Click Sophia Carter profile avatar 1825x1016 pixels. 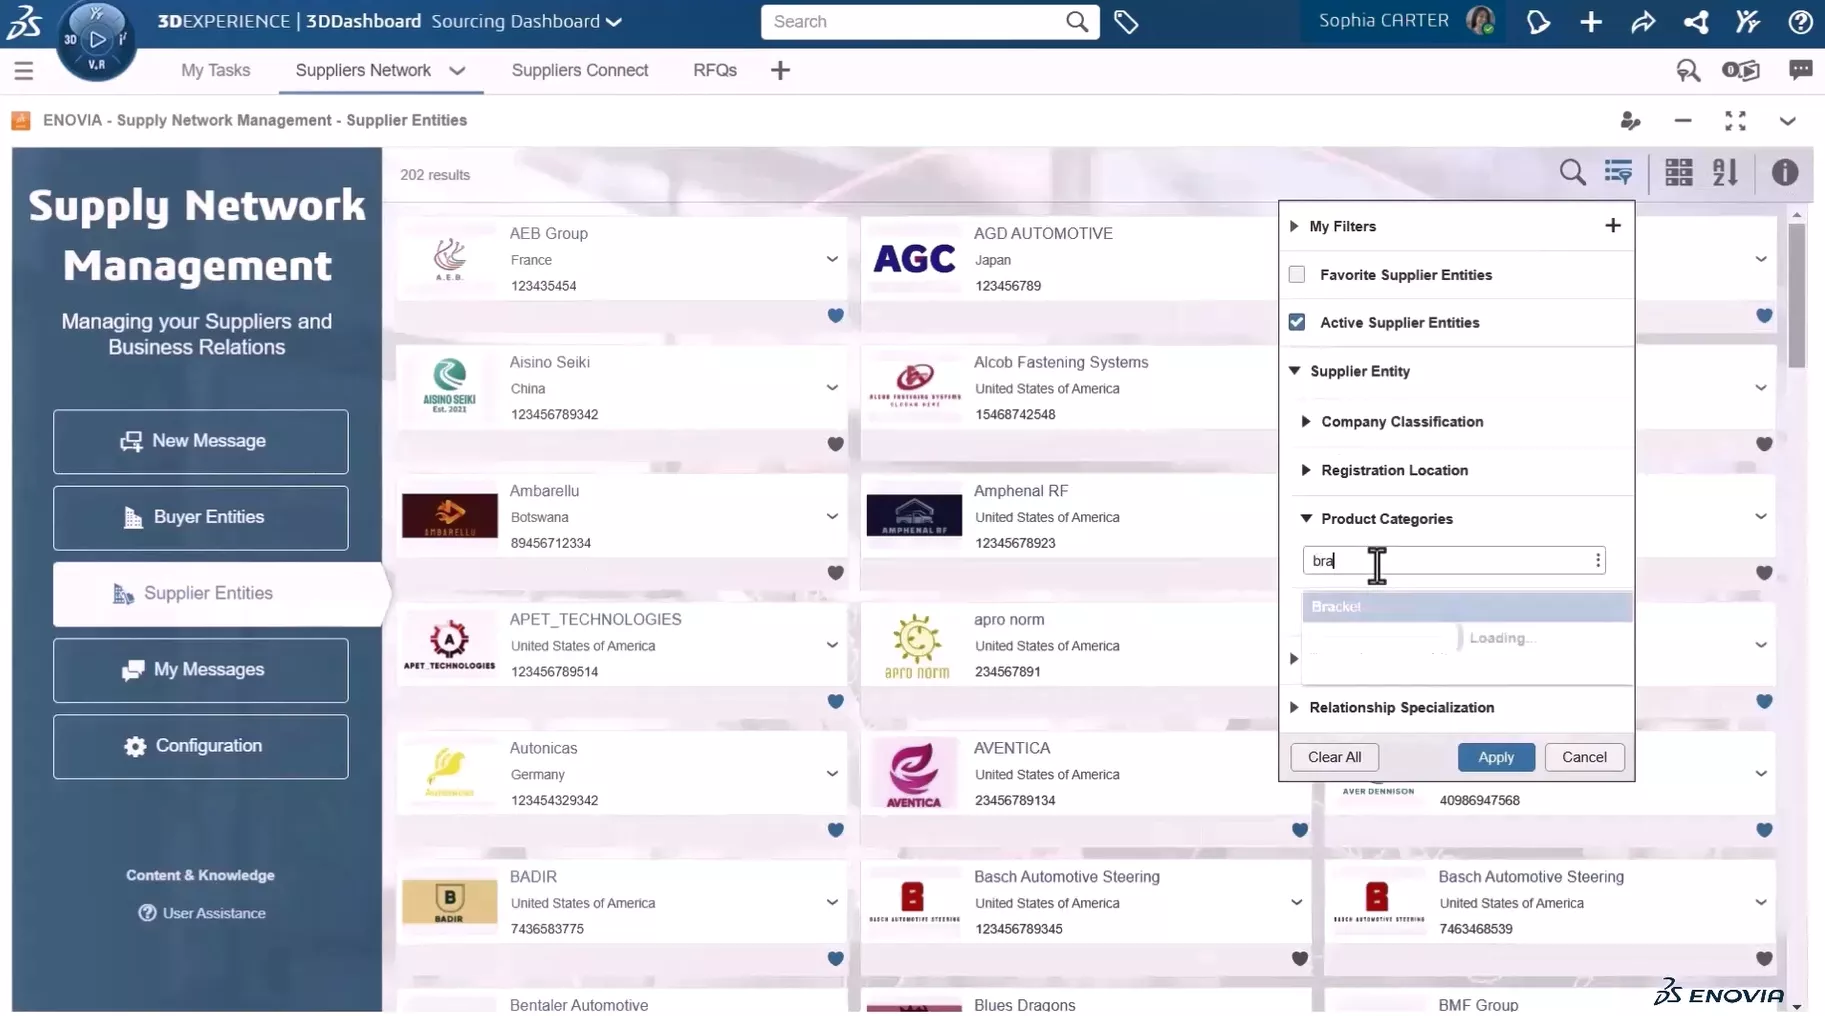pos(1480,20)
